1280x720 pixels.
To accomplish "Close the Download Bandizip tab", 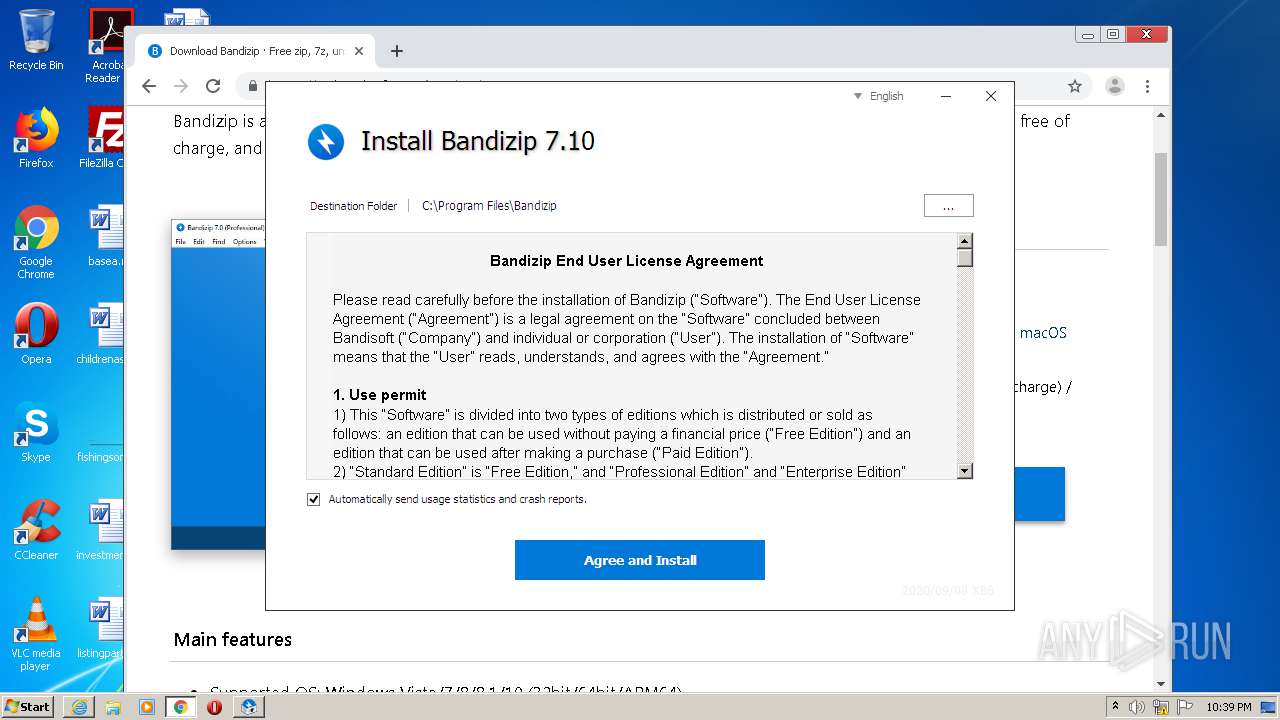I will (359, 51).
